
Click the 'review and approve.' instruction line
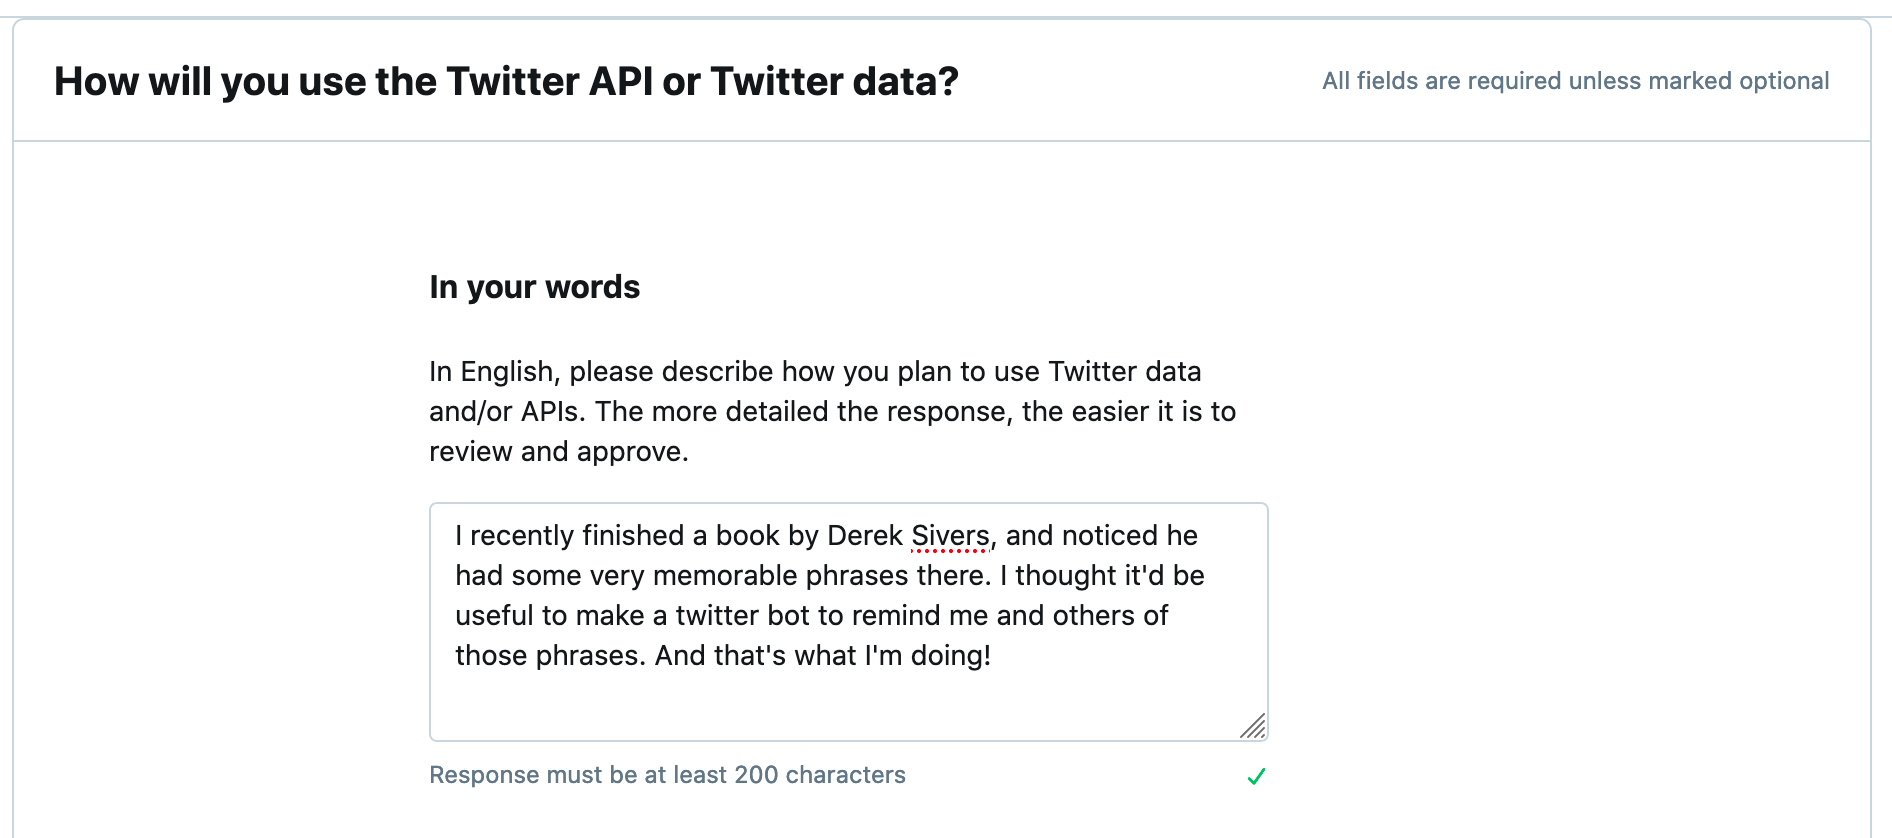point(559,451)
